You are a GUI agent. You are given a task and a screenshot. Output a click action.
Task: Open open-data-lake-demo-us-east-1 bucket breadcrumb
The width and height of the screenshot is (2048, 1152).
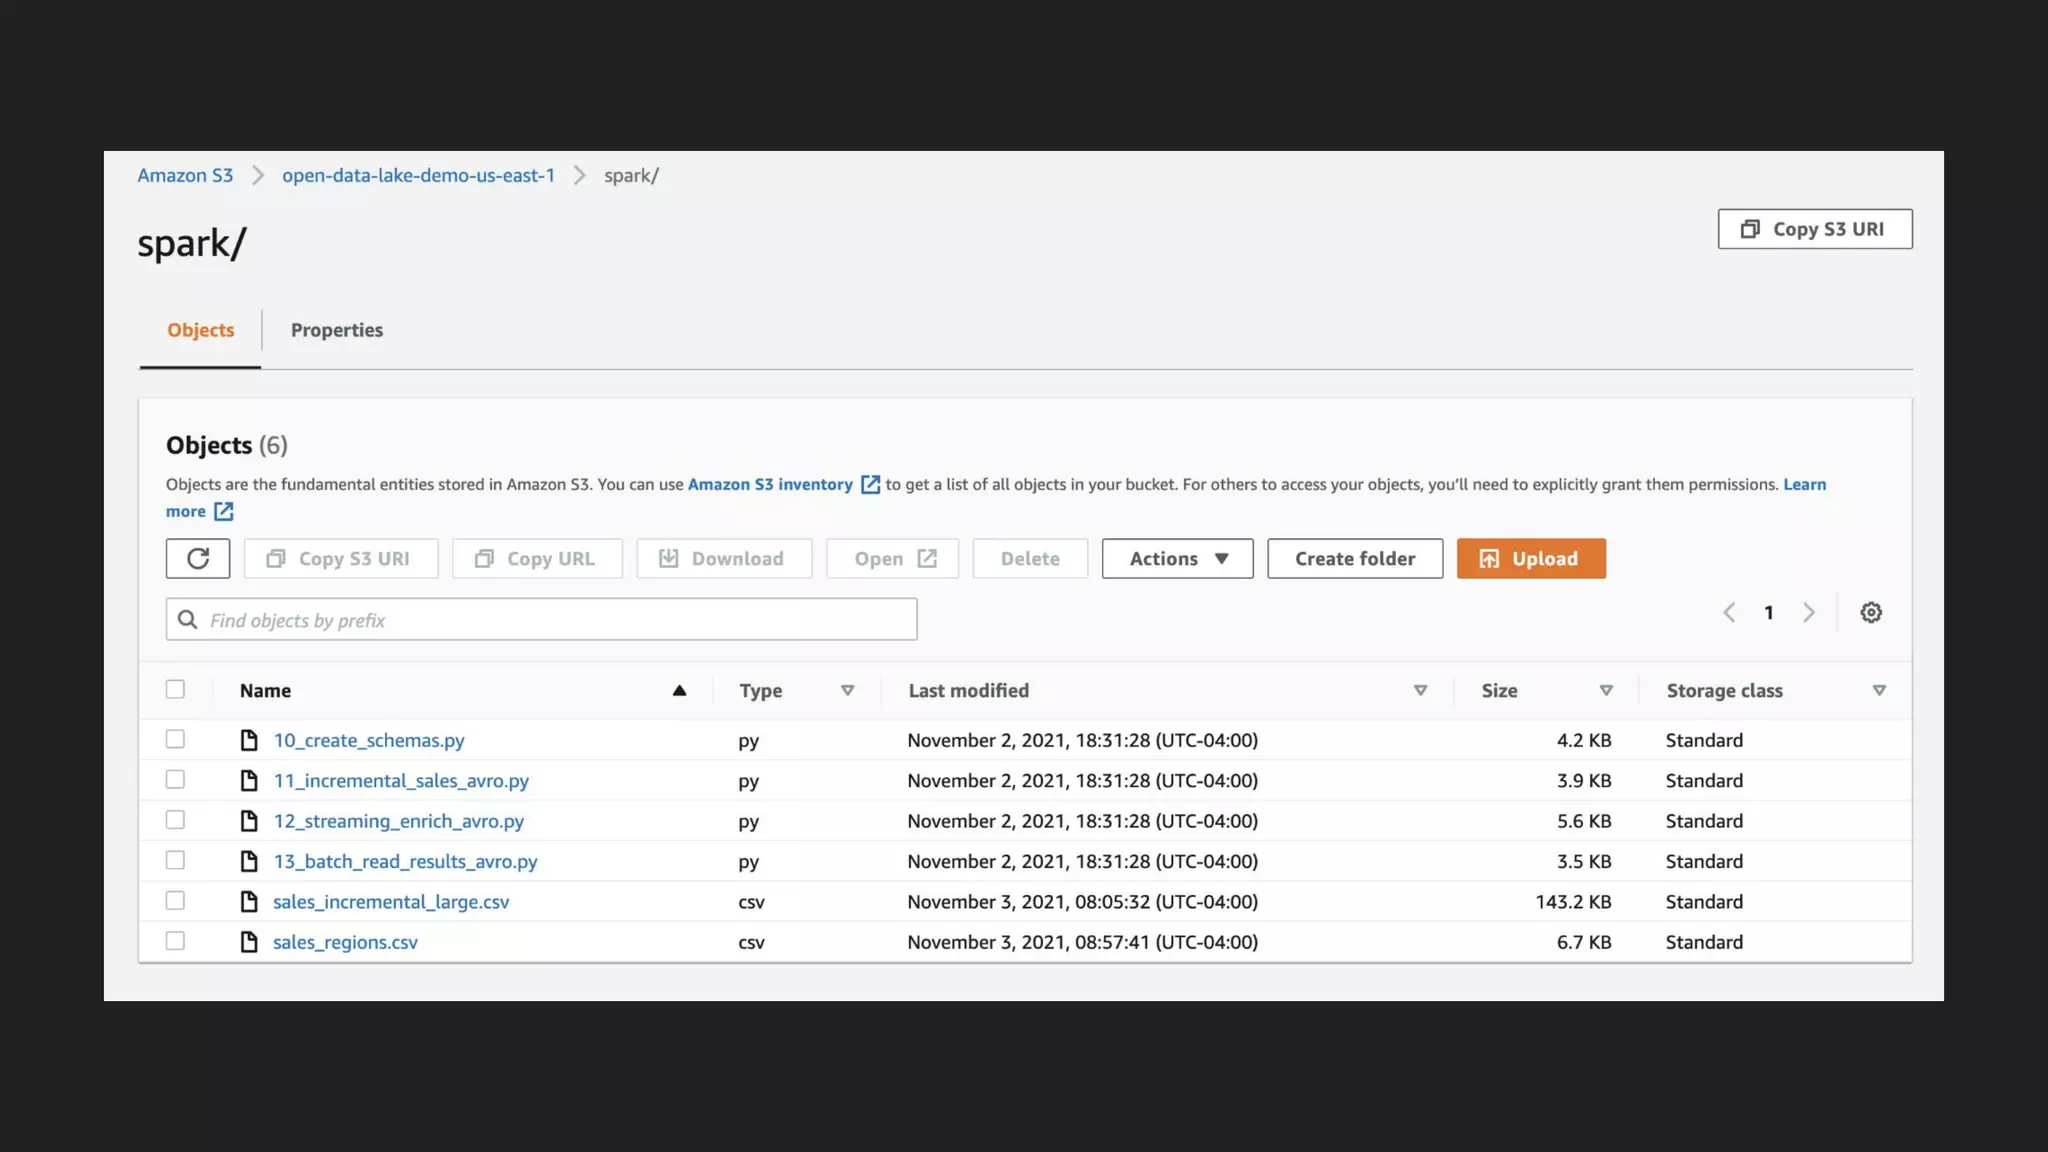coord(418,175)
